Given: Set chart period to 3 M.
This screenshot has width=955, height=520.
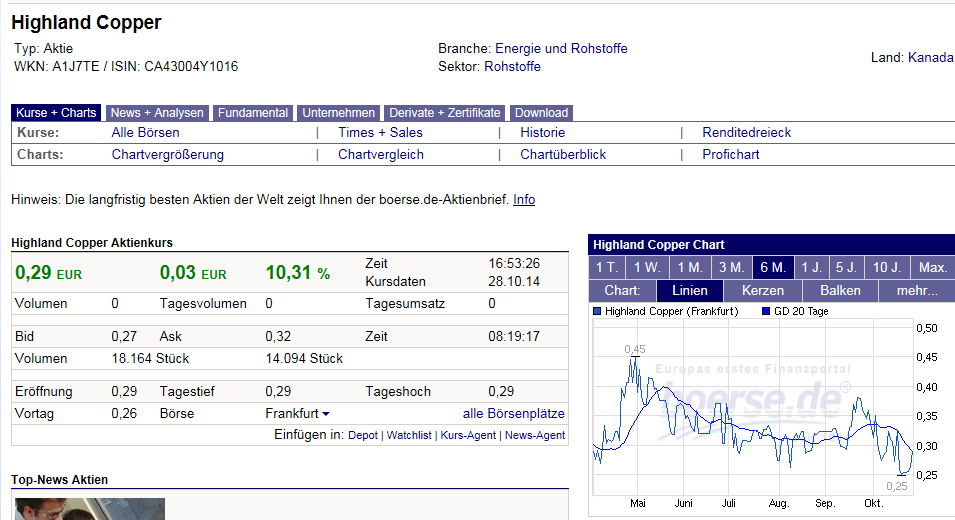Looking at the screenshot, I should [731, 267].
